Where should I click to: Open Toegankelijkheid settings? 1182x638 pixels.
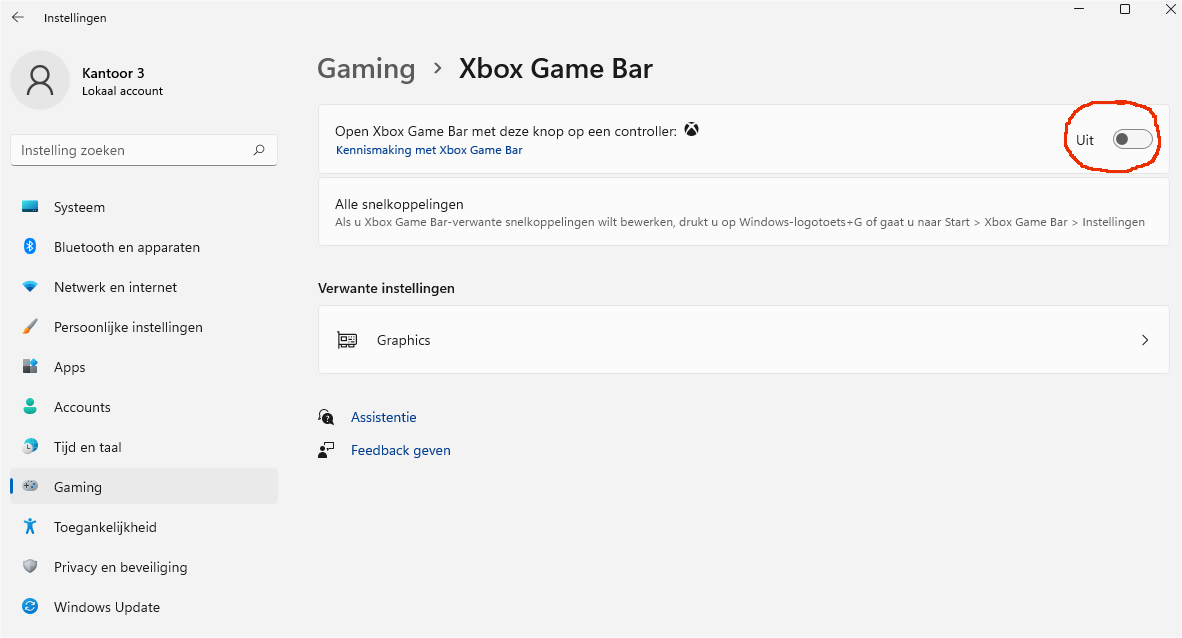(144, 526)
